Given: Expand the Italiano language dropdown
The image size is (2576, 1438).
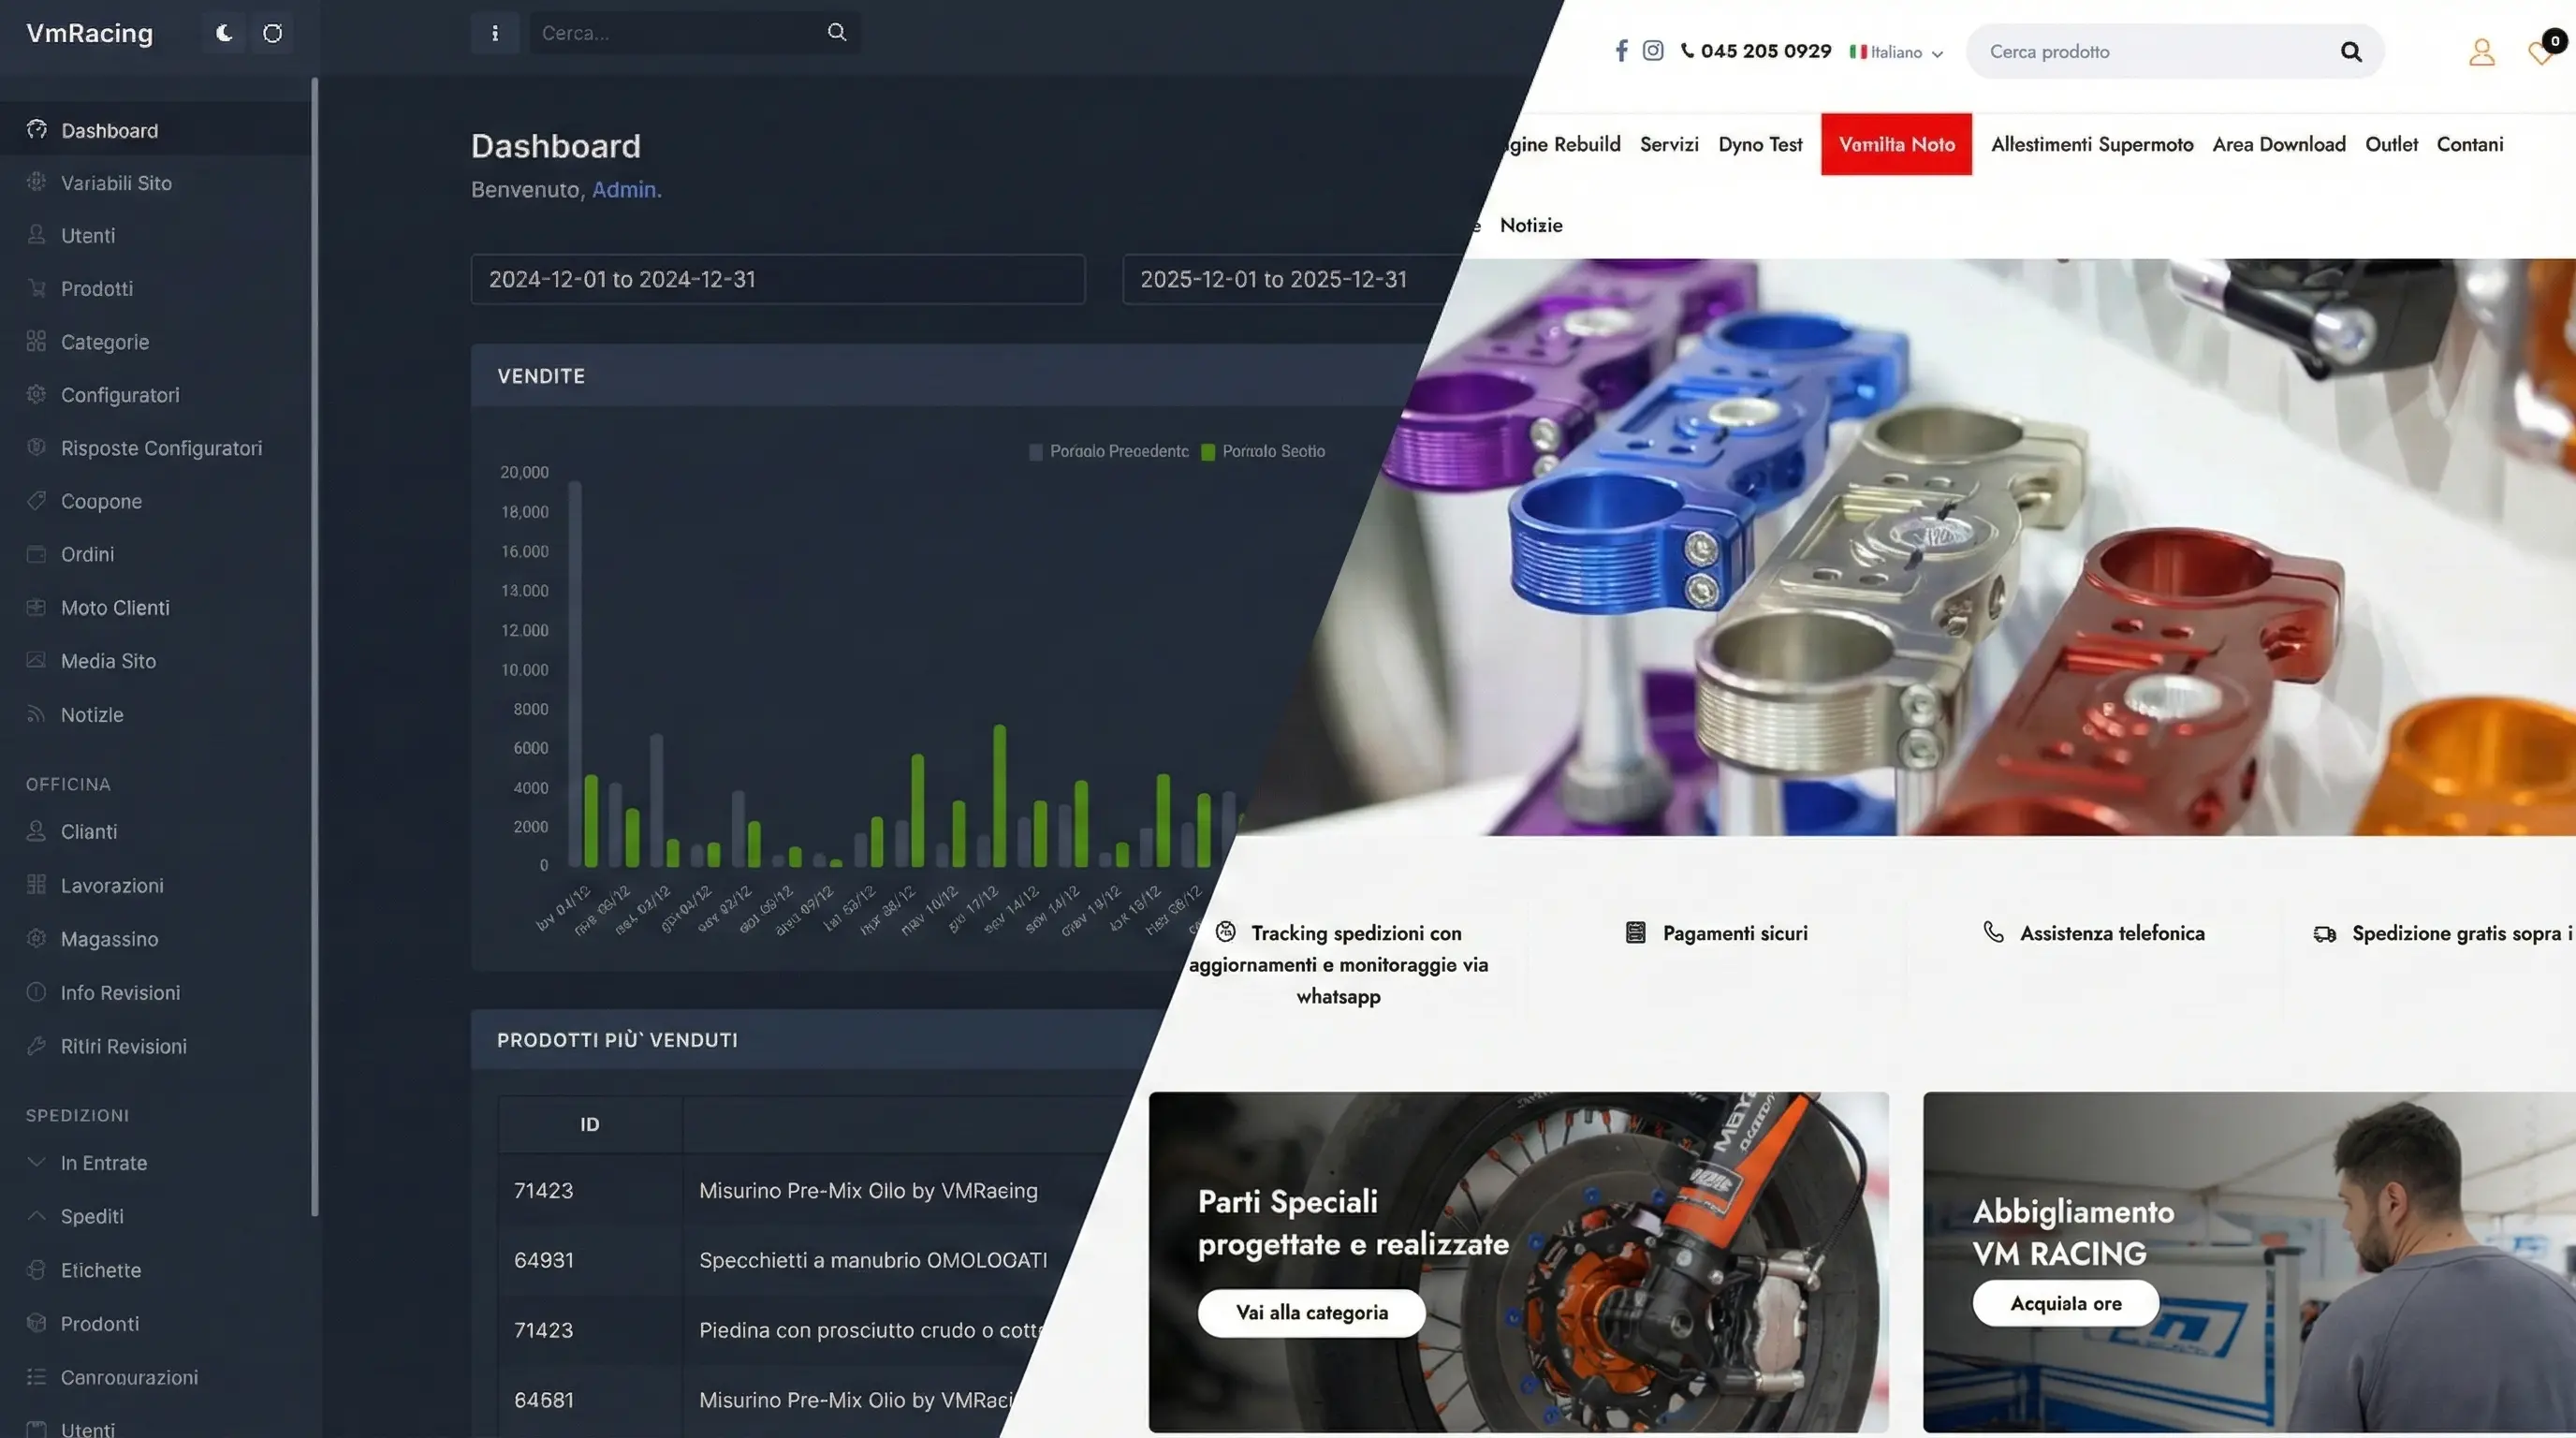Looking at the screenshot, I should click(1896, 52).
